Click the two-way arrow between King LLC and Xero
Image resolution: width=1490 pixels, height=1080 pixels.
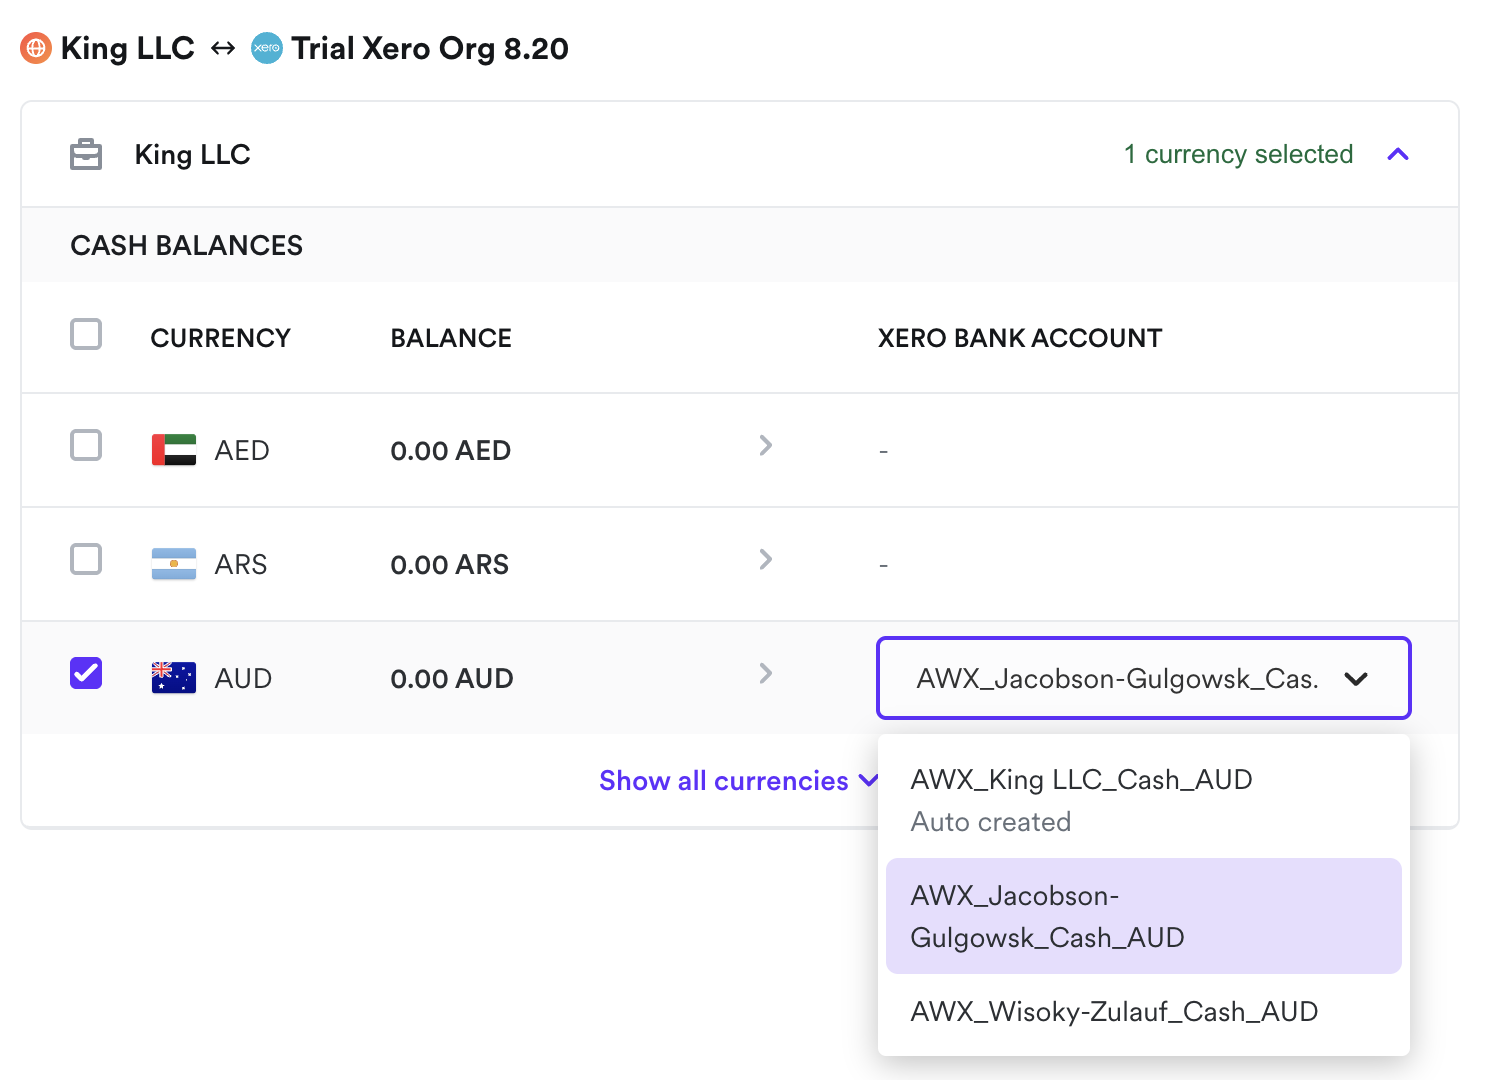click(x=223, y=48)
